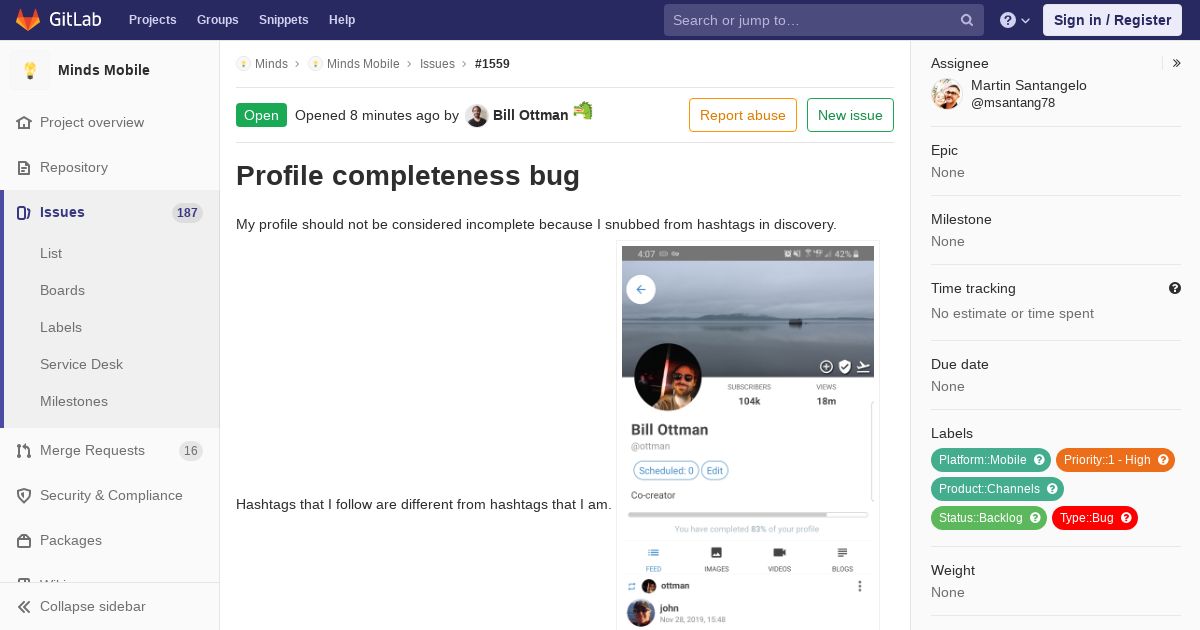Click the green Open status badge
1200x630 pixels.
click(261, 115)
